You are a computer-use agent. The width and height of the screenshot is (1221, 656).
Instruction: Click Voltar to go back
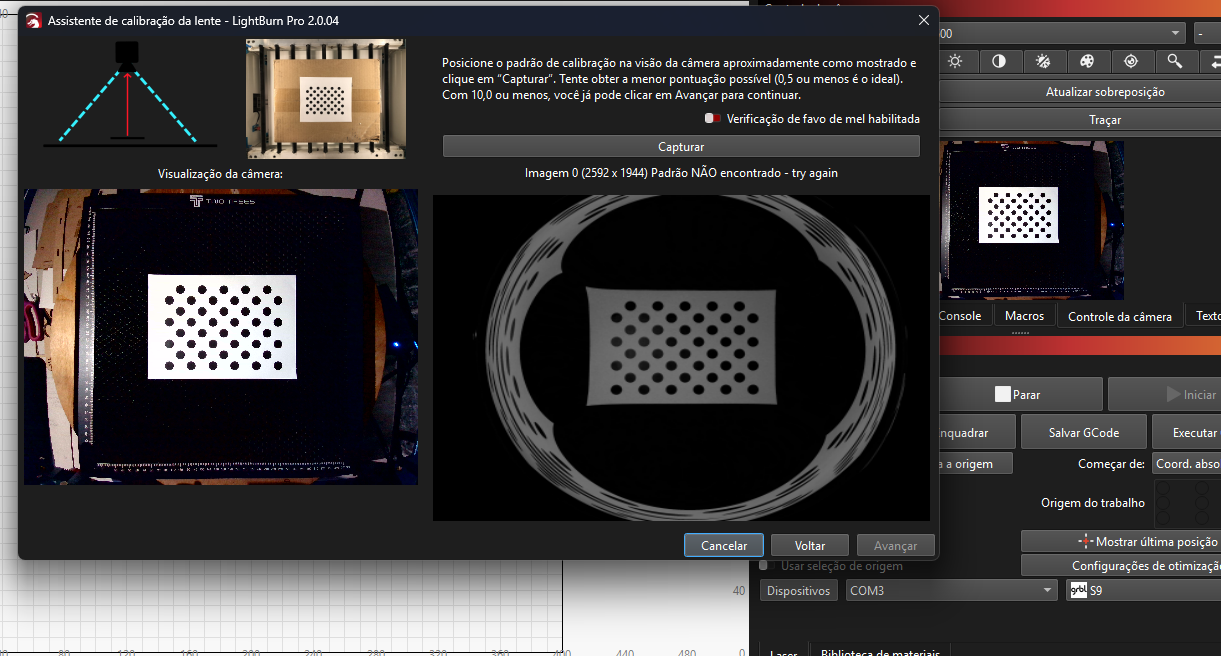809,546
